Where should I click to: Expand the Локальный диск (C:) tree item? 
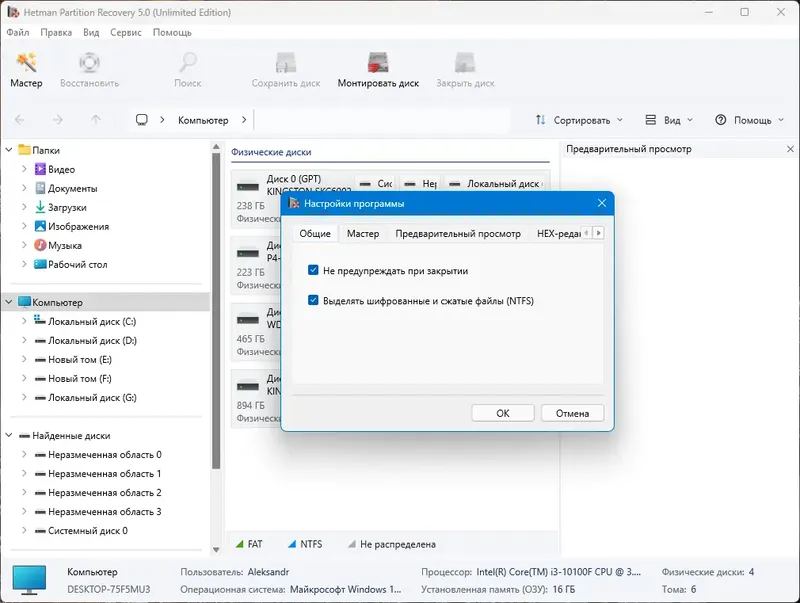(x=26, y=321)
